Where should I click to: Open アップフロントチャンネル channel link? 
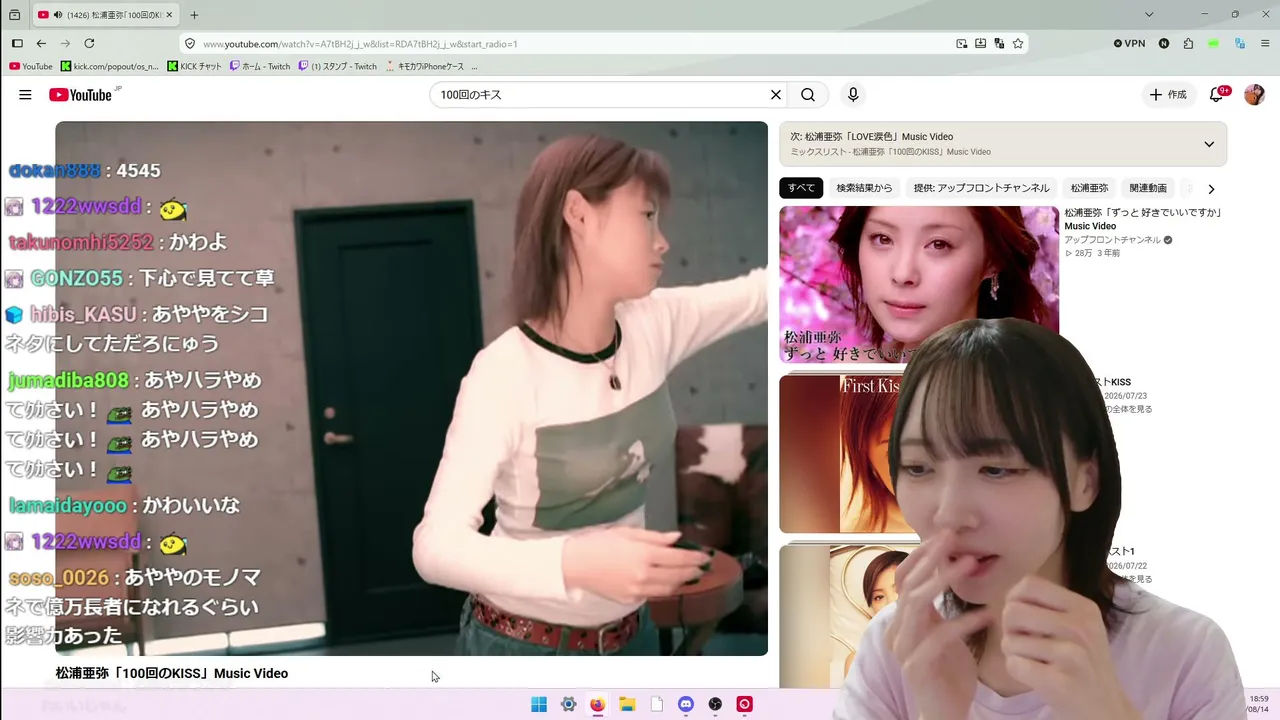(1113, 240)
